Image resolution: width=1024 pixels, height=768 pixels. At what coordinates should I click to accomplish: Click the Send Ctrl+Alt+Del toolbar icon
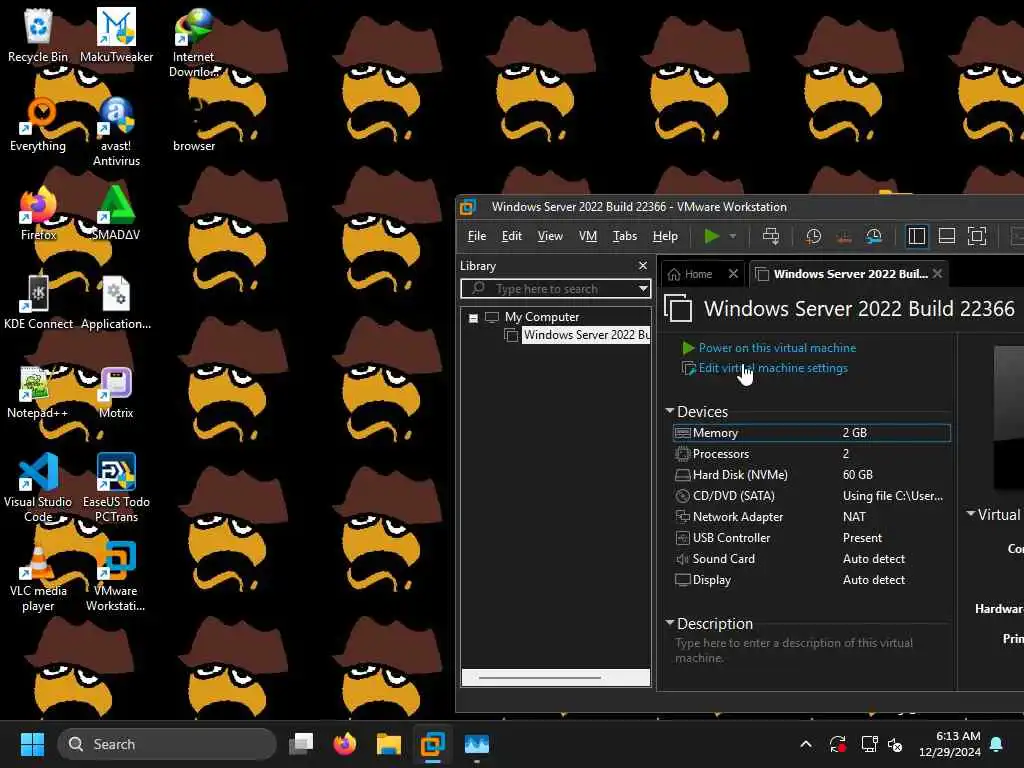771,236
